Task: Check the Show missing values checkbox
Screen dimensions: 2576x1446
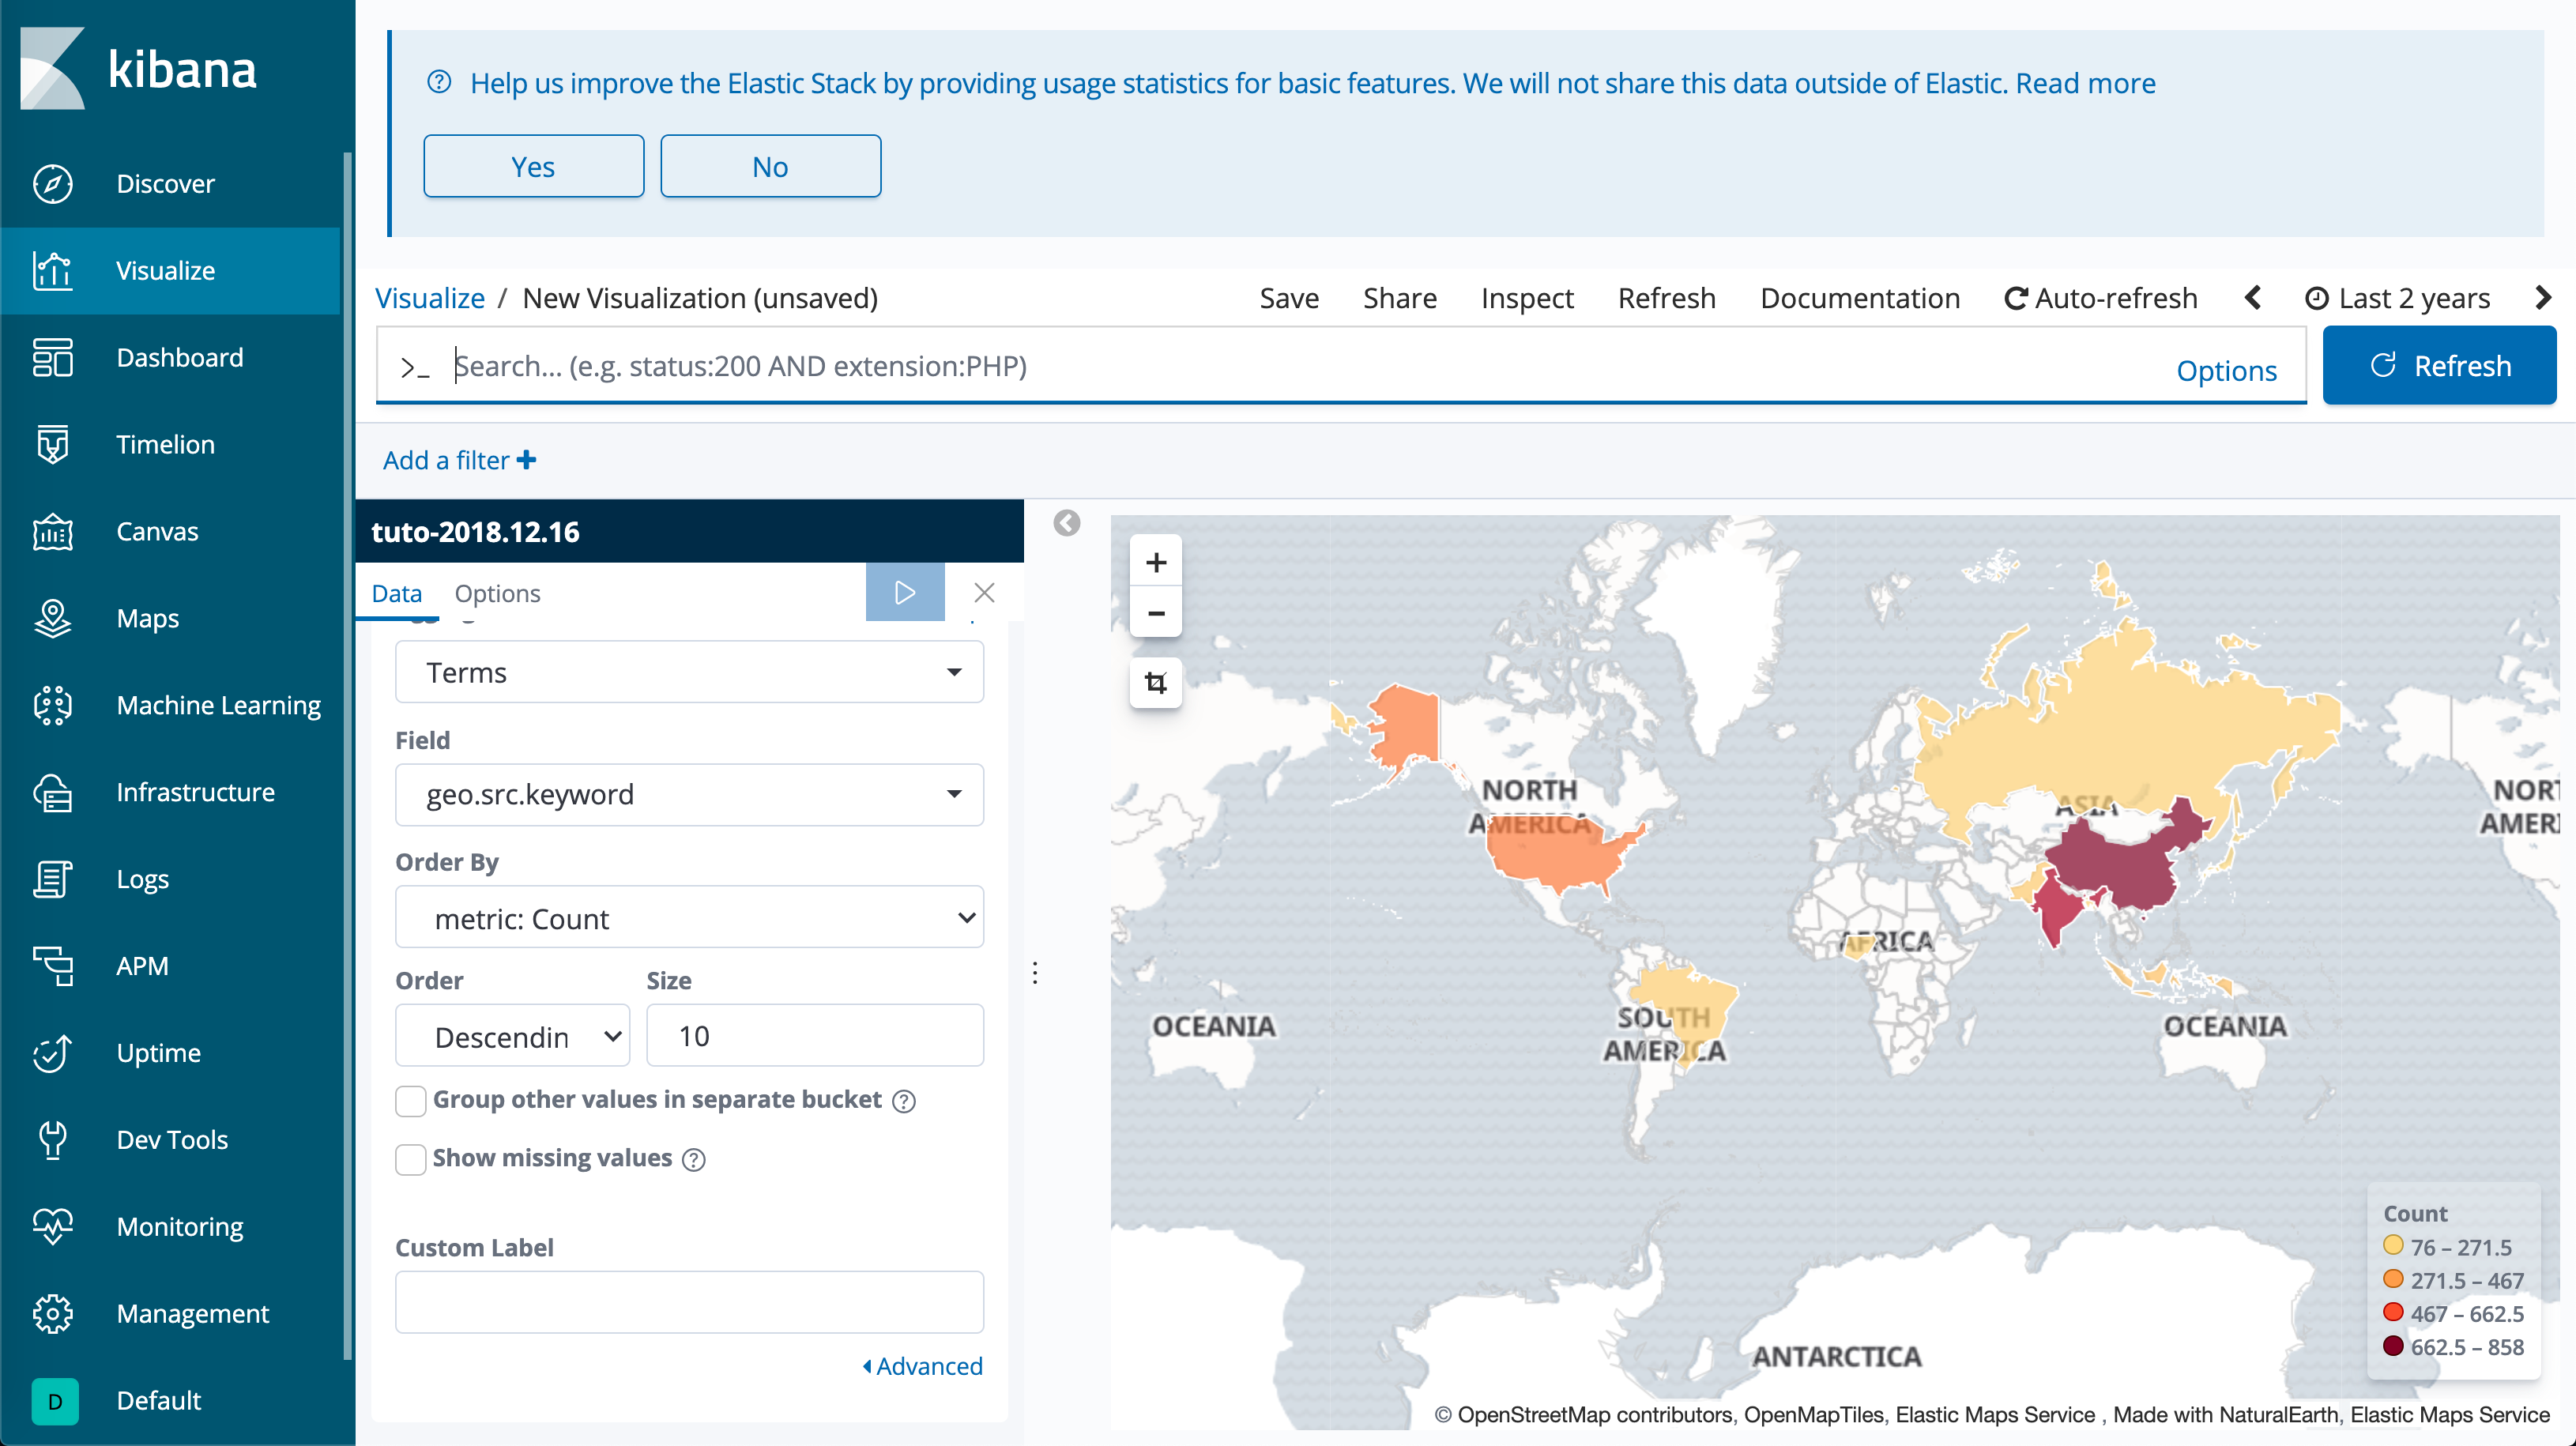Action: click(x=410, y=1159)
